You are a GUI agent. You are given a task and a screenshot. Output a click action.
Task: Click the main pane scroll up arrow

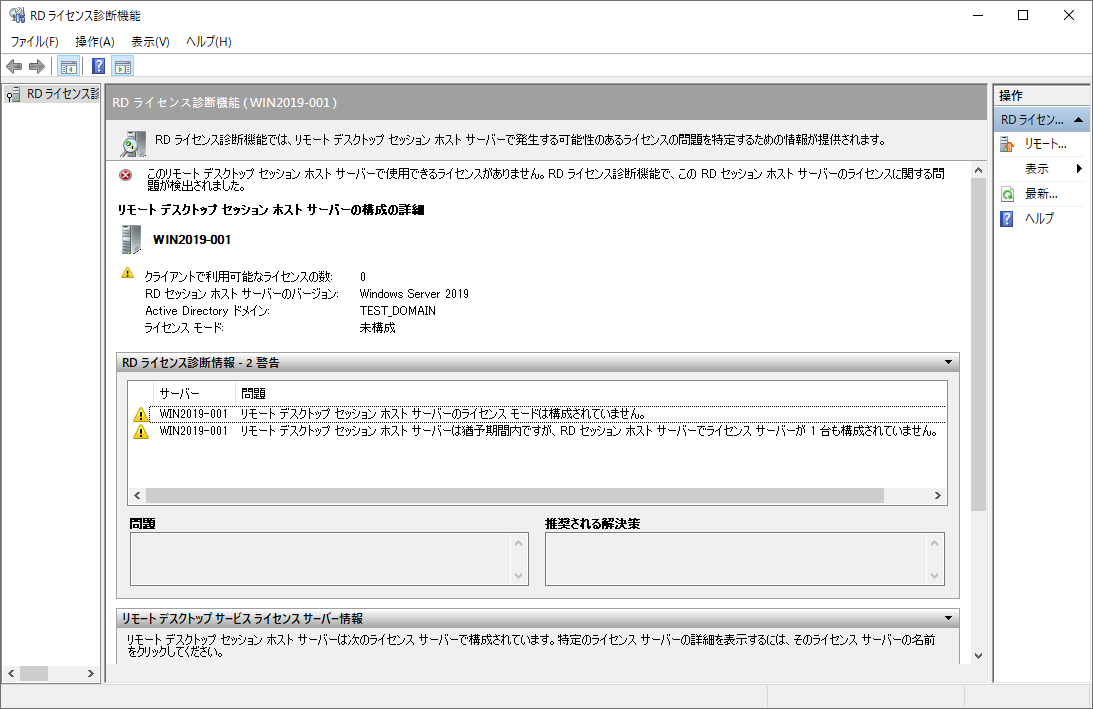978,170
